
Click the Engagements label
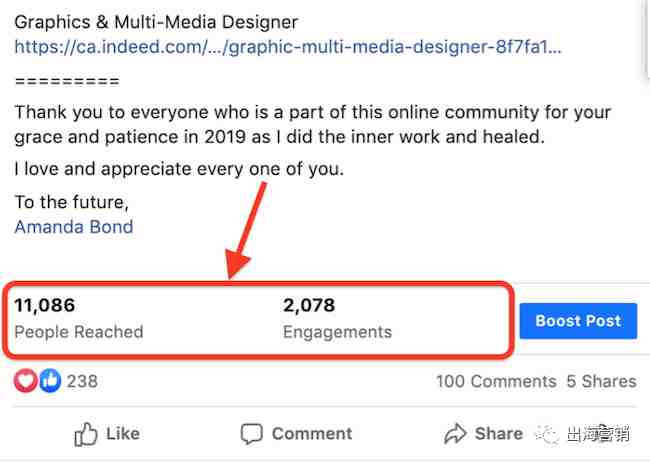click(337, 332)
